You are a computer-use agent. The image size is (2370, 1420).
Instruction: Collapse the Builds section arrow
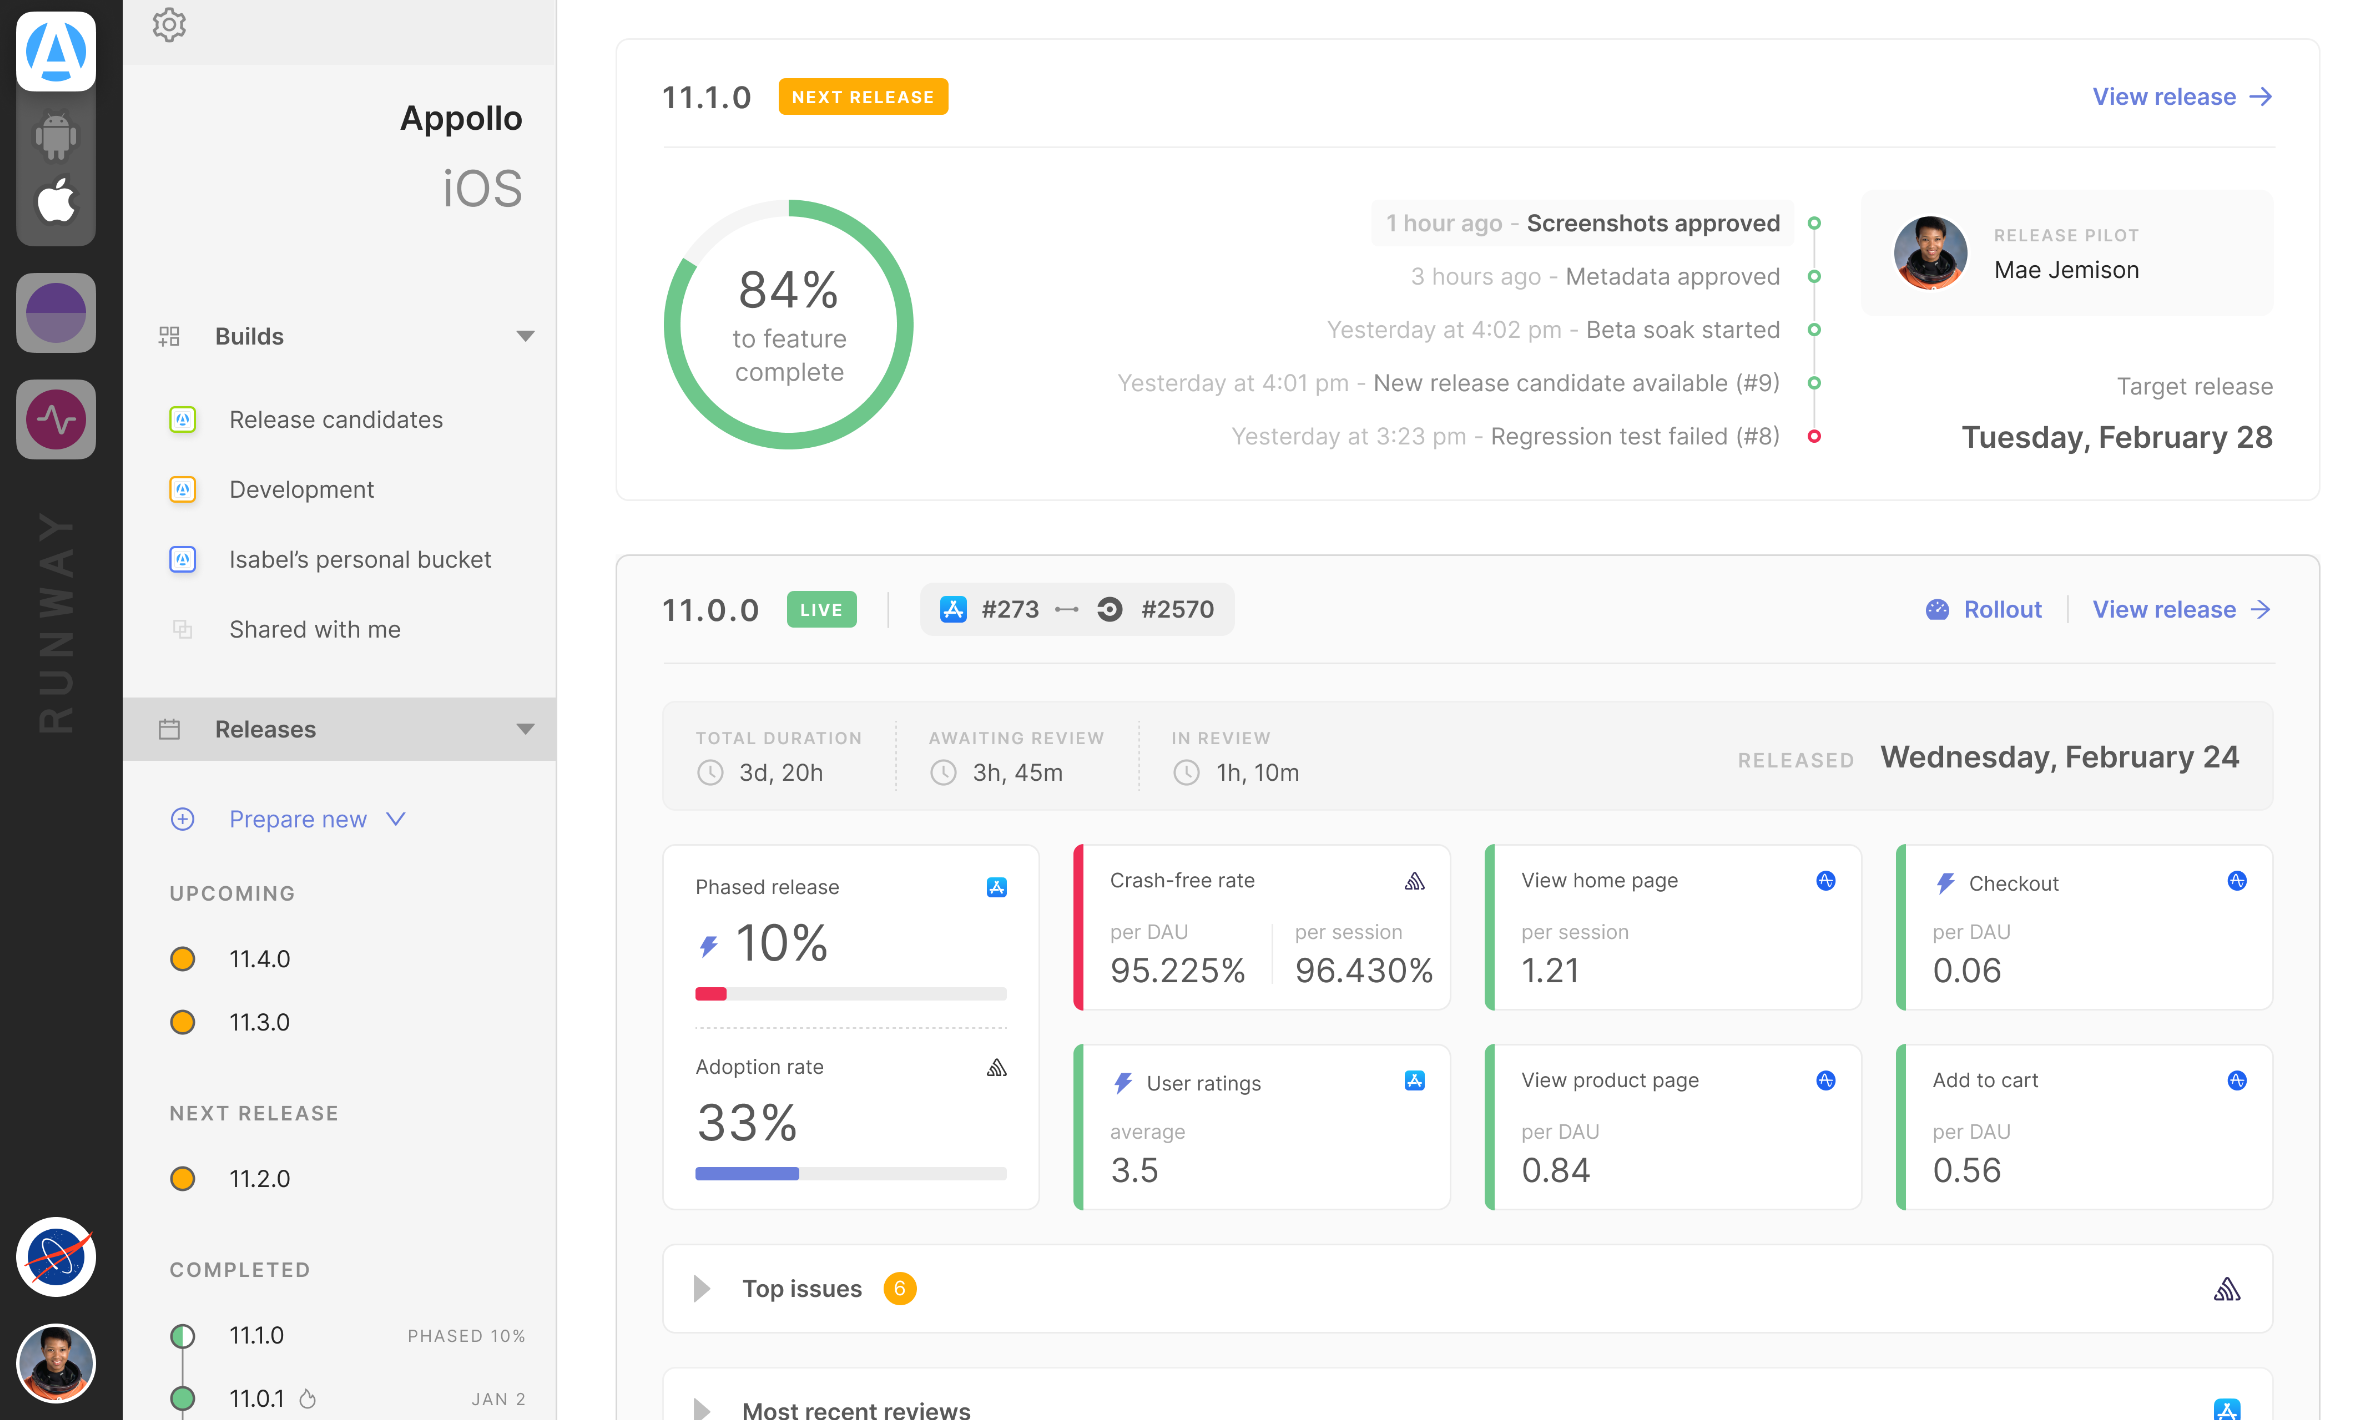click(x=525, y=337)
